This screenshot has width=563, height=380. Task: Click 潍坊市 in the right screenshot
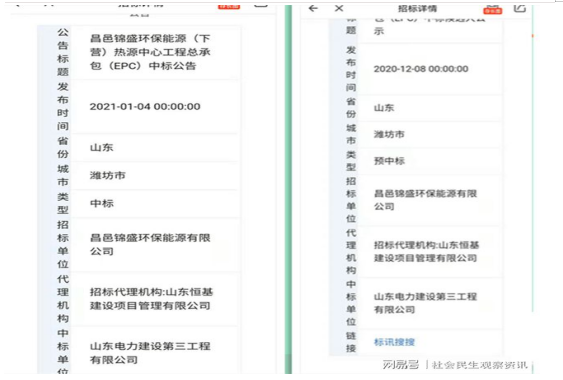pyautogui.click(x=389, y=134)
